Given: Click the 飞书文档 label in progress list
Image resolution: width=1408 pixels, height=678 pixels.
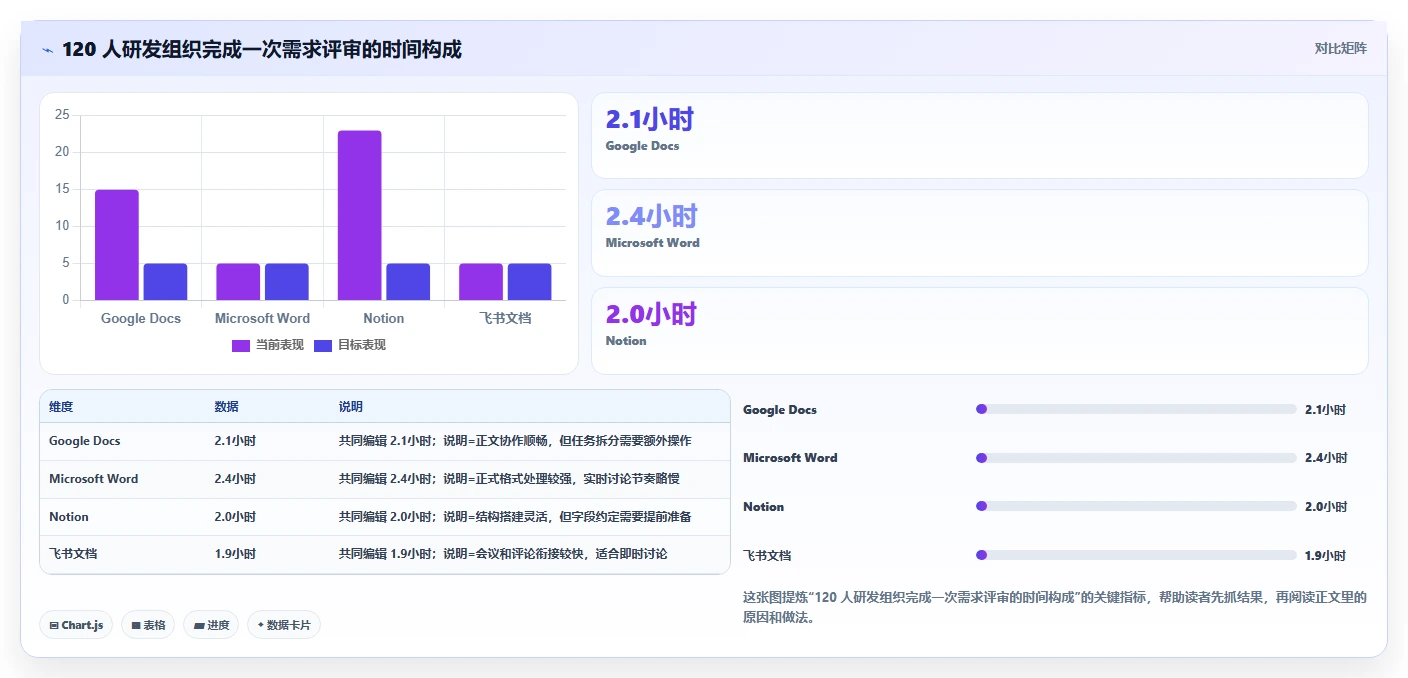Looking at the screenshot, I should 767,555.
